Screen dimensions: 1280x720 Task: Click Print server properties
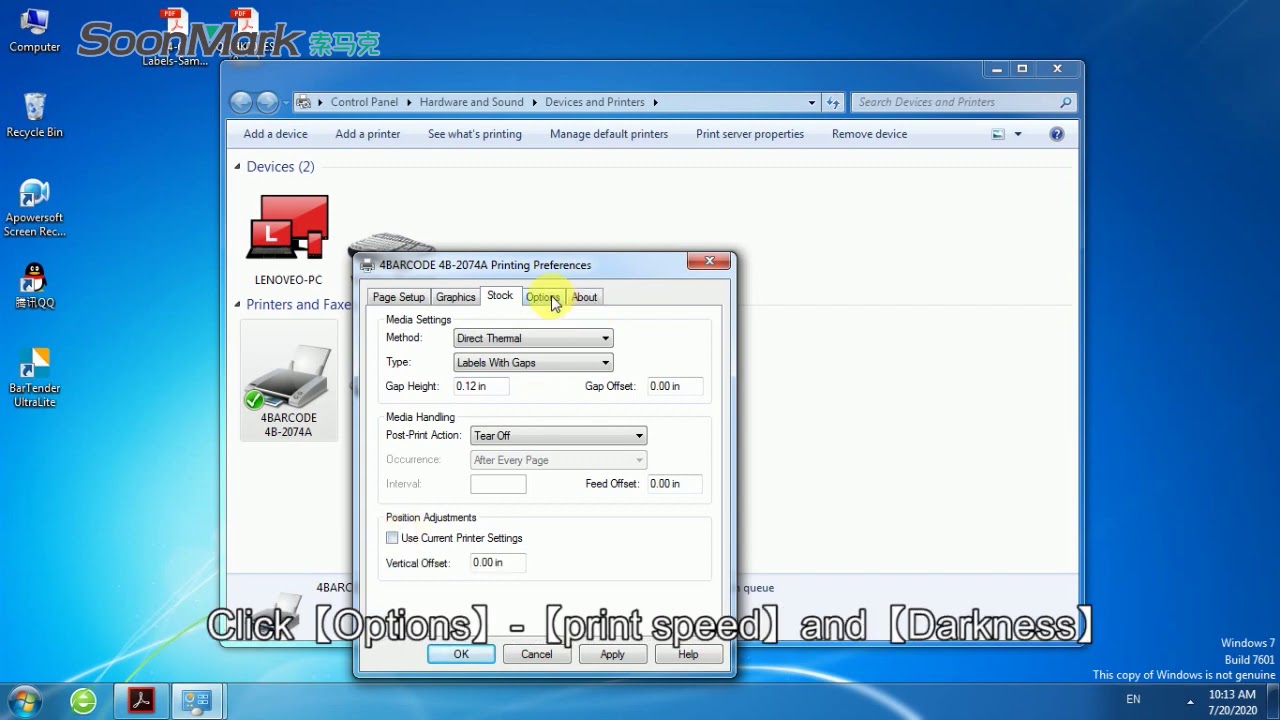(750, 134)
